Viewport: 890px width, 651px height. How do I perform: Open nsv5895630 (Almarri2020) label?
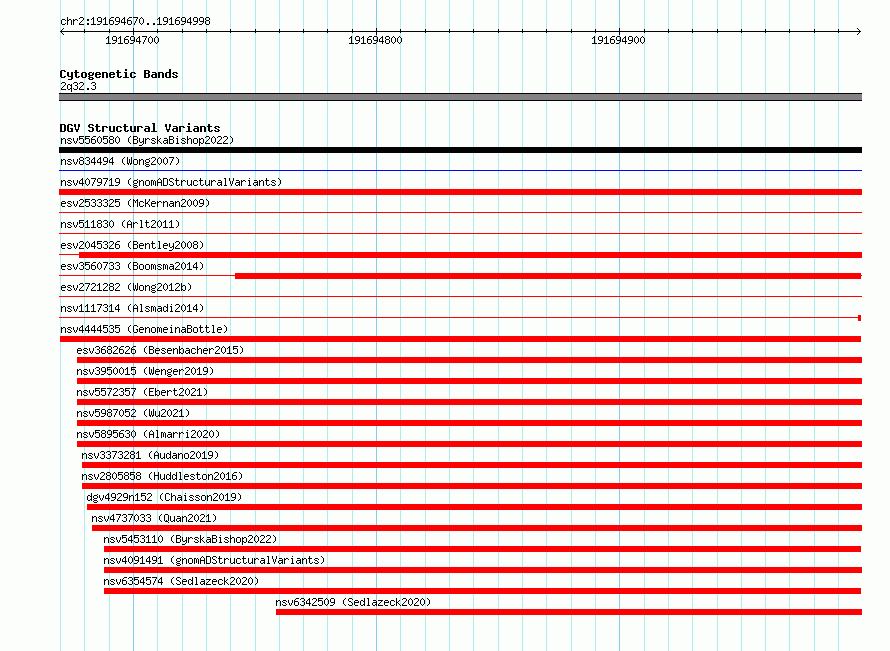pyautogui.click(x=148, y=434)
